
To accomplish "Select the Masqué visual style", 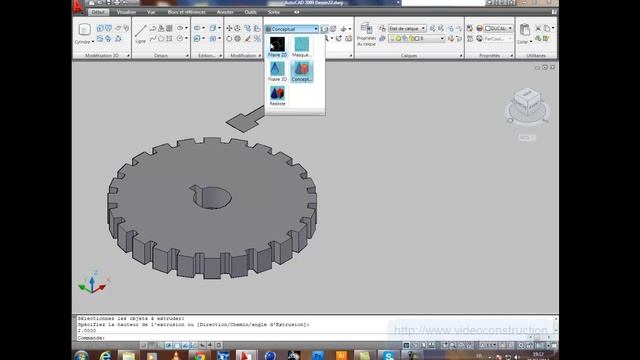I will pos(302,47).
